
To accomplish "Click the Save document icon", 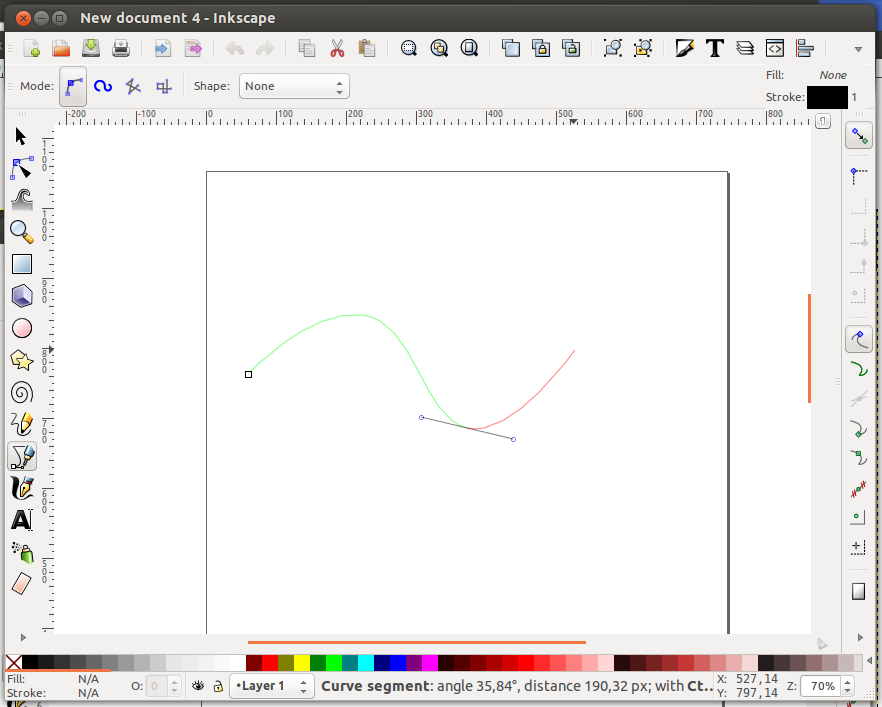I will [x=91, y=48].
